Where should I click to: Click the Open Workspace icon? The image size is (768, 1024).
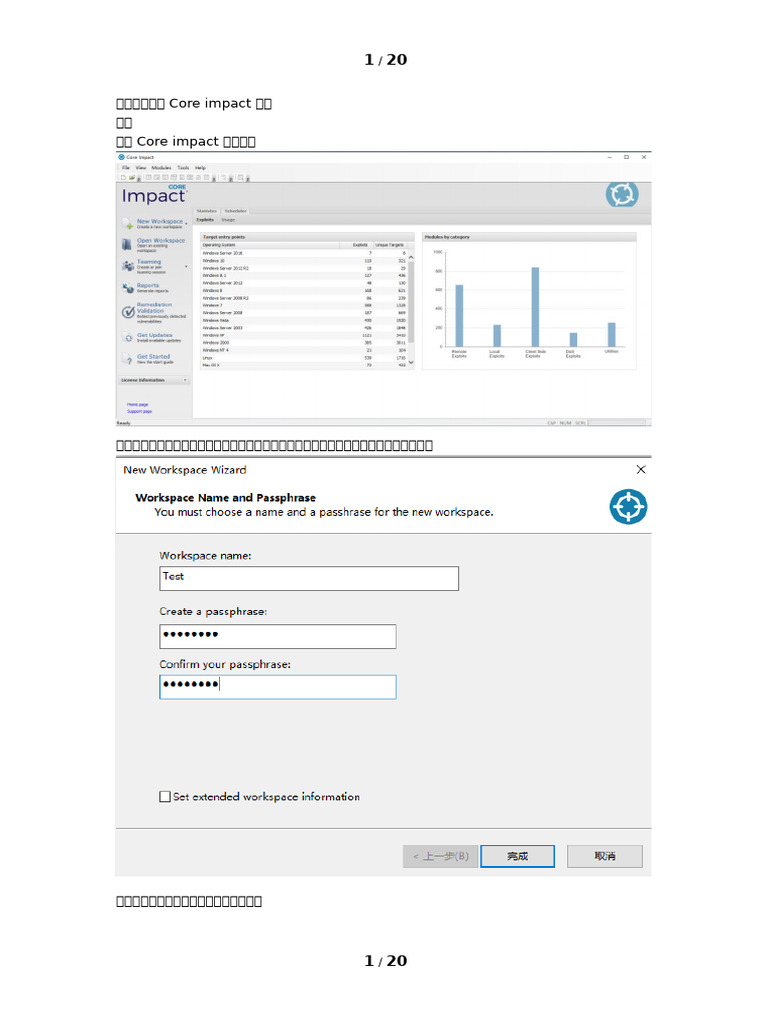coord(127,245)
